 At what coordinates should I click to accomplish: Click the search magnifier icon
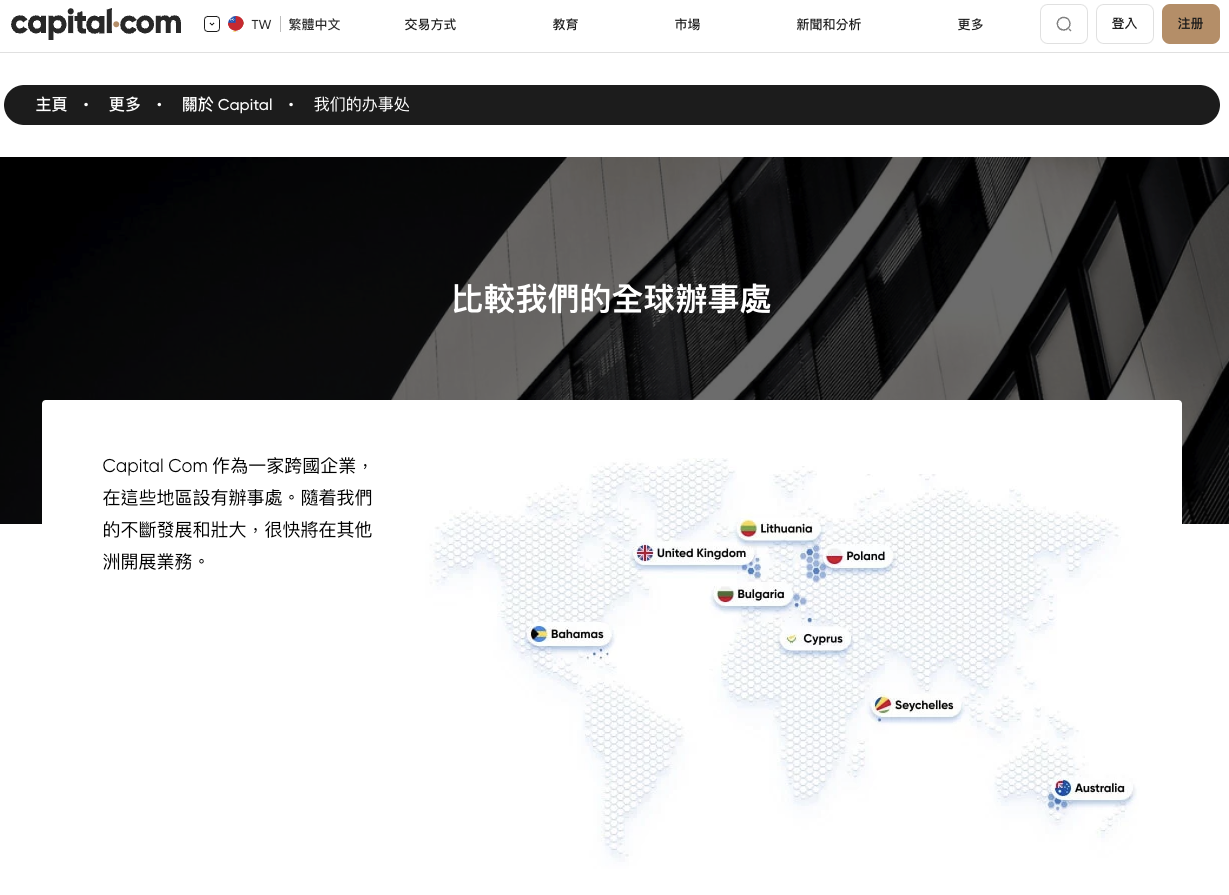pos(1064,24)
